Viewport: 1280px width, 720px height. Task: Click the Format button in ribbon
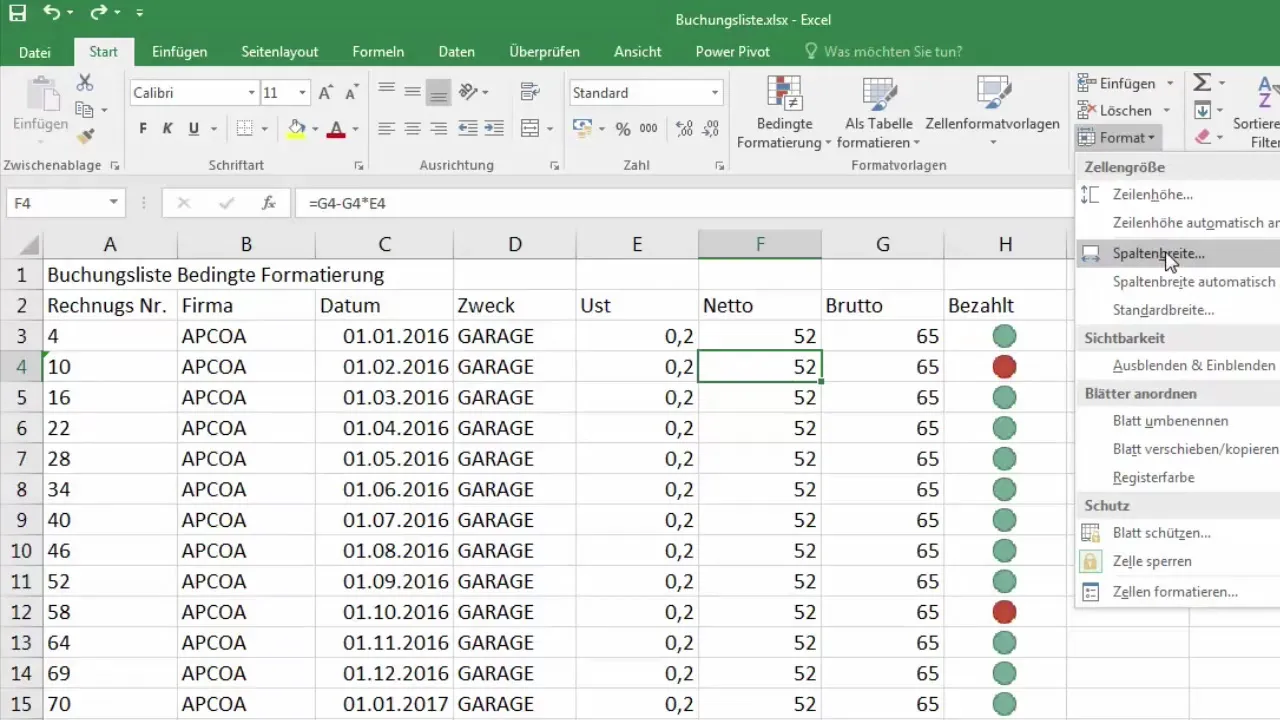1117,137
